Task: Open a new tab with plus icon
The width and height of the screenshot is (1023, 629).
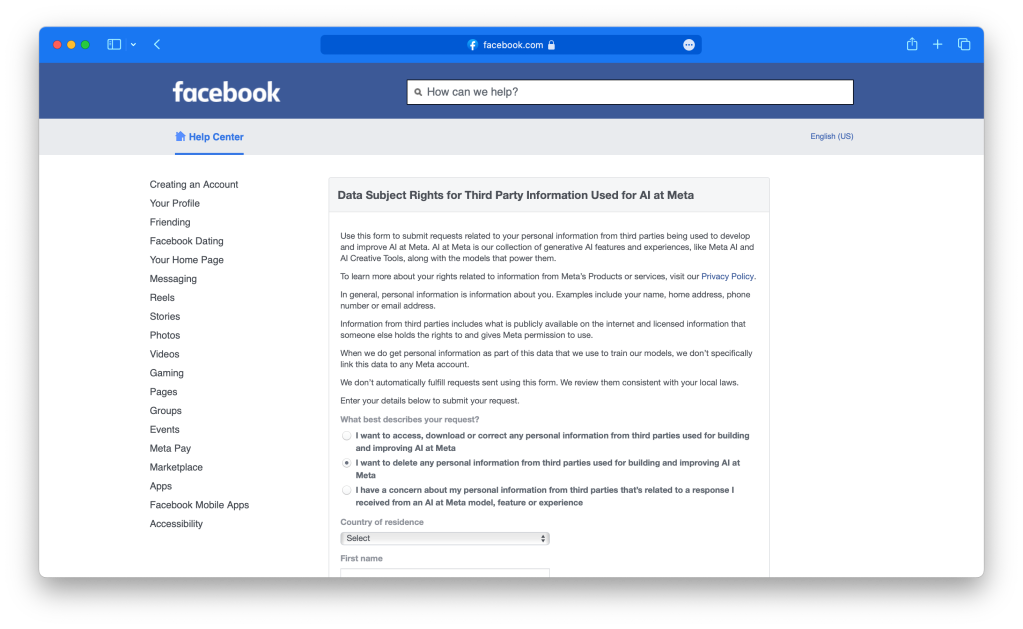Action: 937,44
